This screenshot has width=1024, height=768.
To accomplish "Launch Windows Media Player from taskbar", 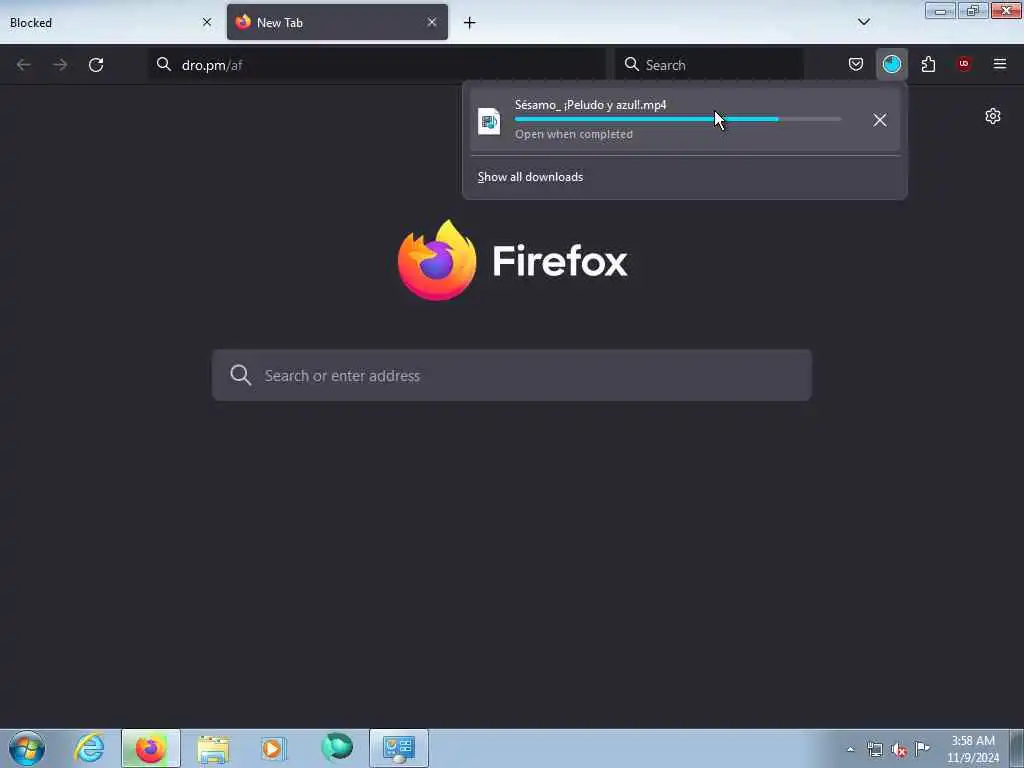I will (x=274, y=748).
